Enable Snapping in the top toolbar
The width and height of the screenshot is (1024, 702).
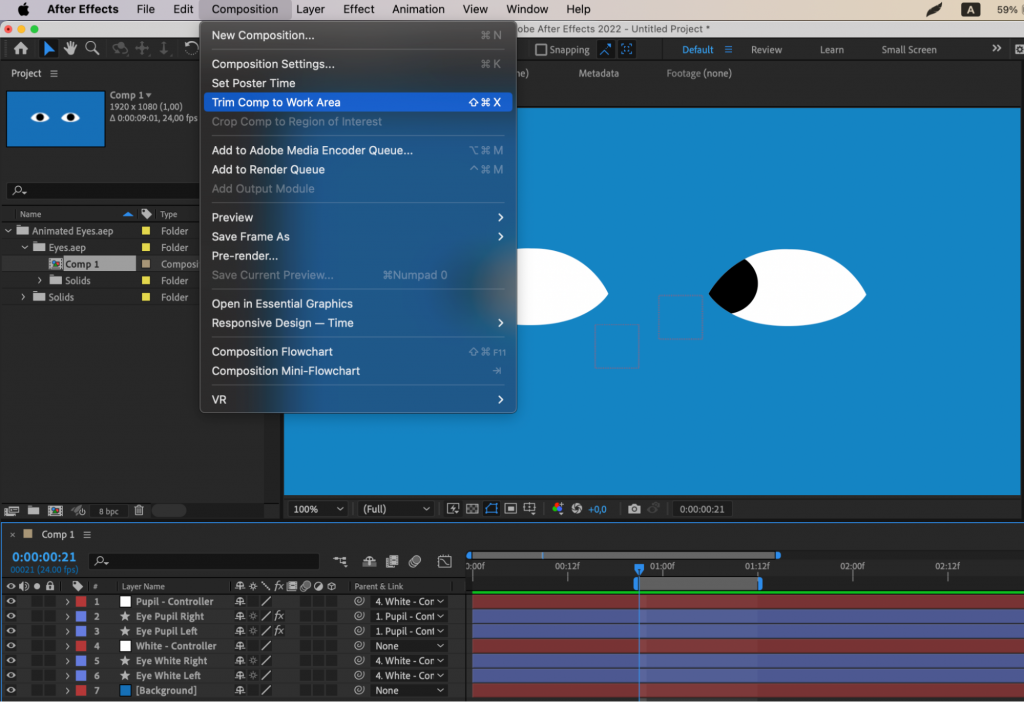coord(541,49)
